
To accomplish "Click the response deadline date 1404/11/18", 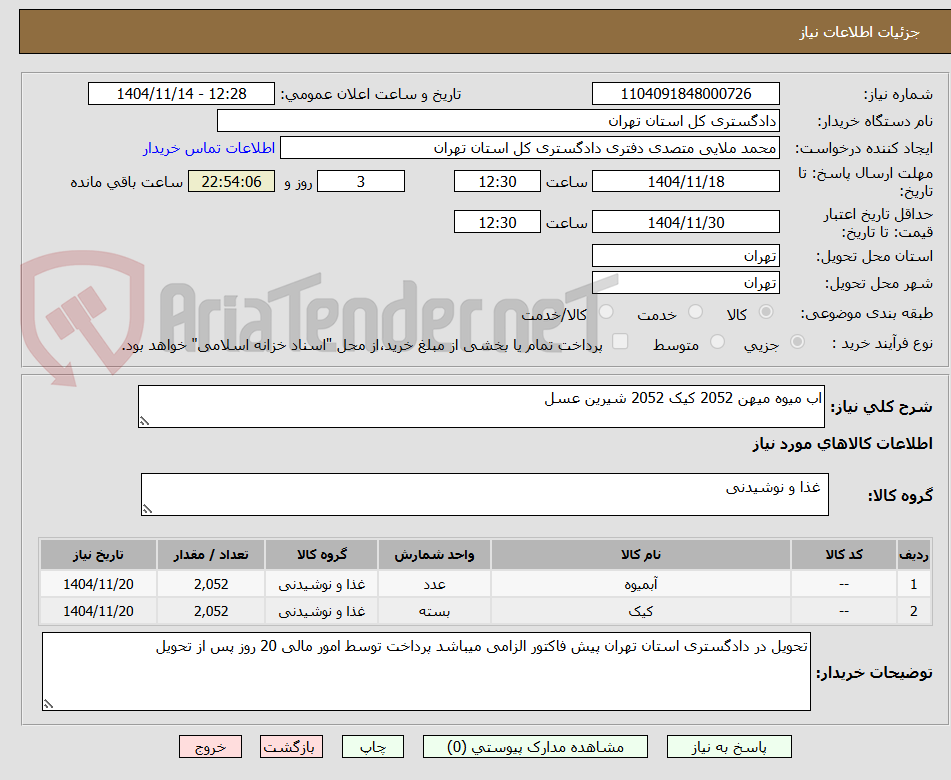I will pyautogui.click(x=686, y=181).
